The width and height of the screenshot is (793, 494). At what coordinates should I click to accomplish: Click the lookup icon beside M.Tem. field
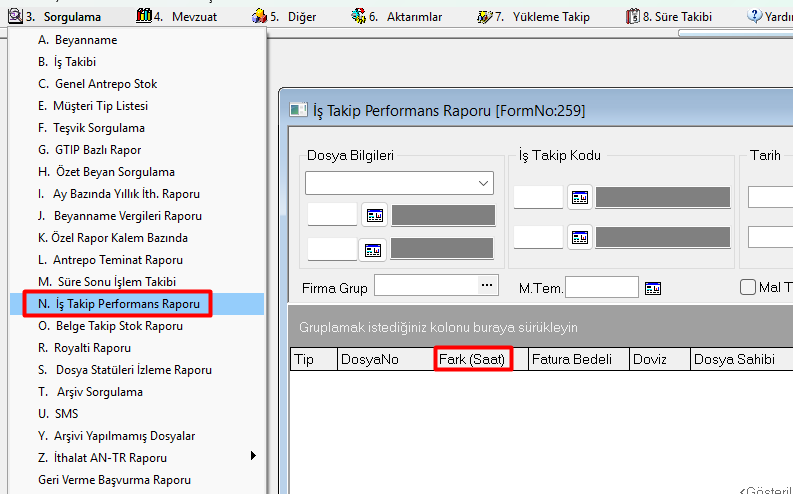pos(653,288)
